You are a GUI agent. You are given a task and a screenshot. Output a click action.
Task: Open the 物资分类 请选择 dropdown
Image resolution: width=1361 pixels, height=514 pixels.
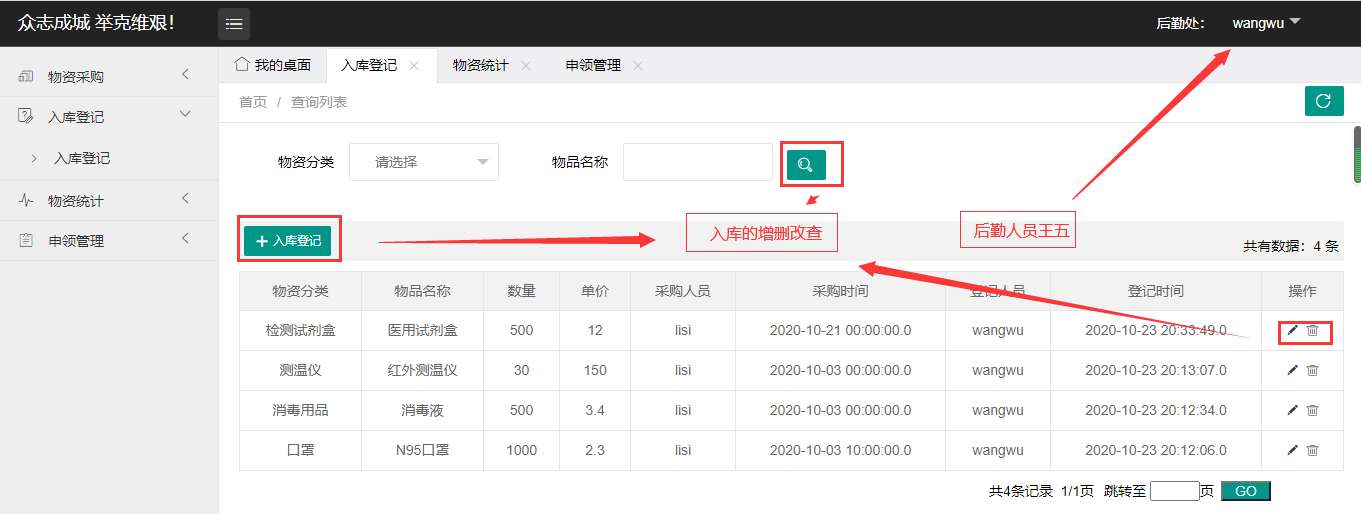point(424,162)
